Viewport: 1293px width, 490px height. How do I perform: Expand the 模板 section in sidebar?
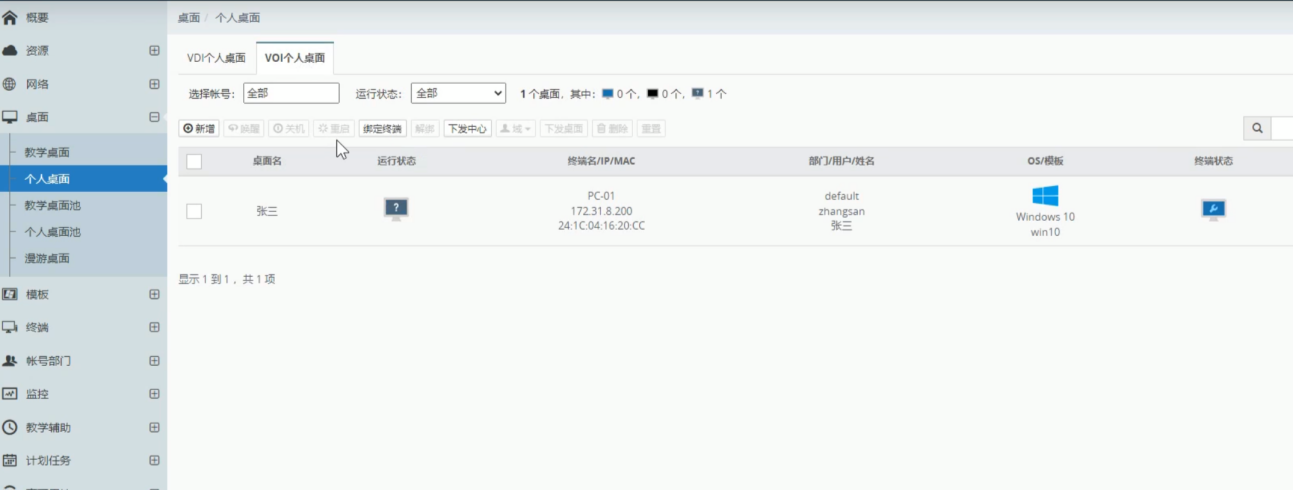154,294
